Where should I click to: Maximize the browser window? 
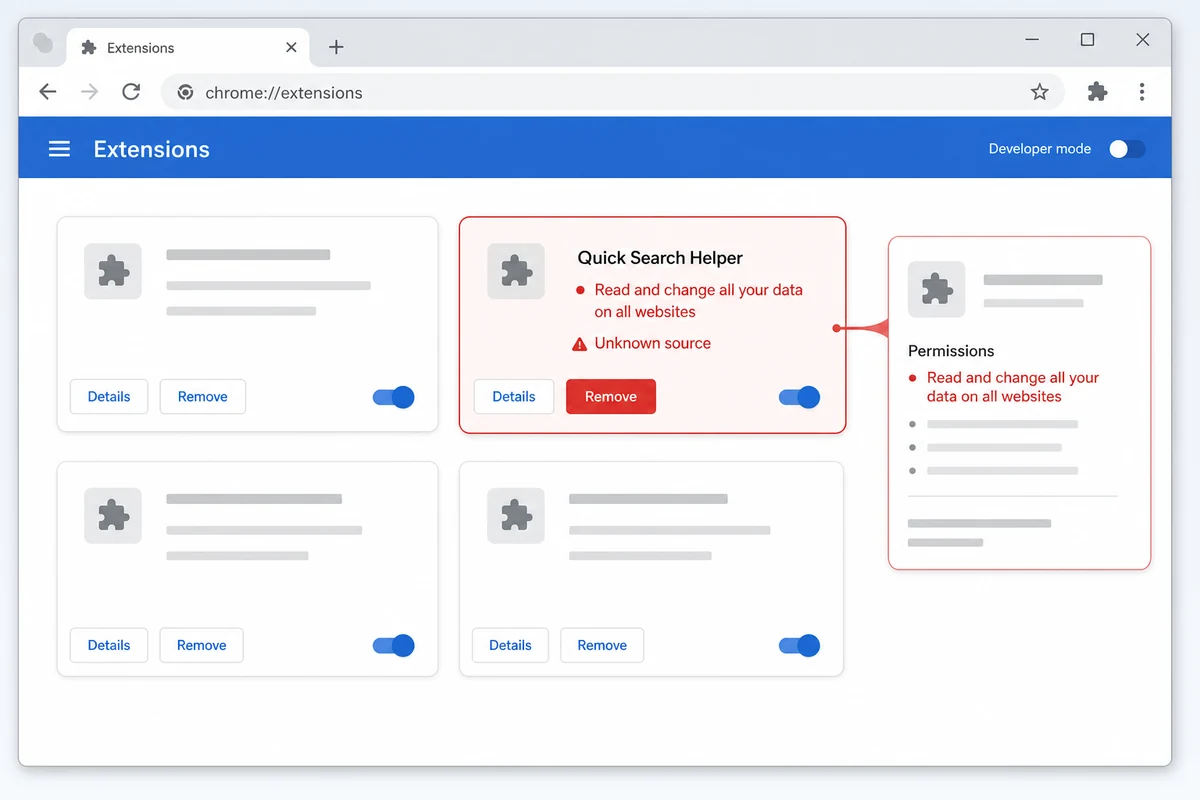(x=1087, y=40)
